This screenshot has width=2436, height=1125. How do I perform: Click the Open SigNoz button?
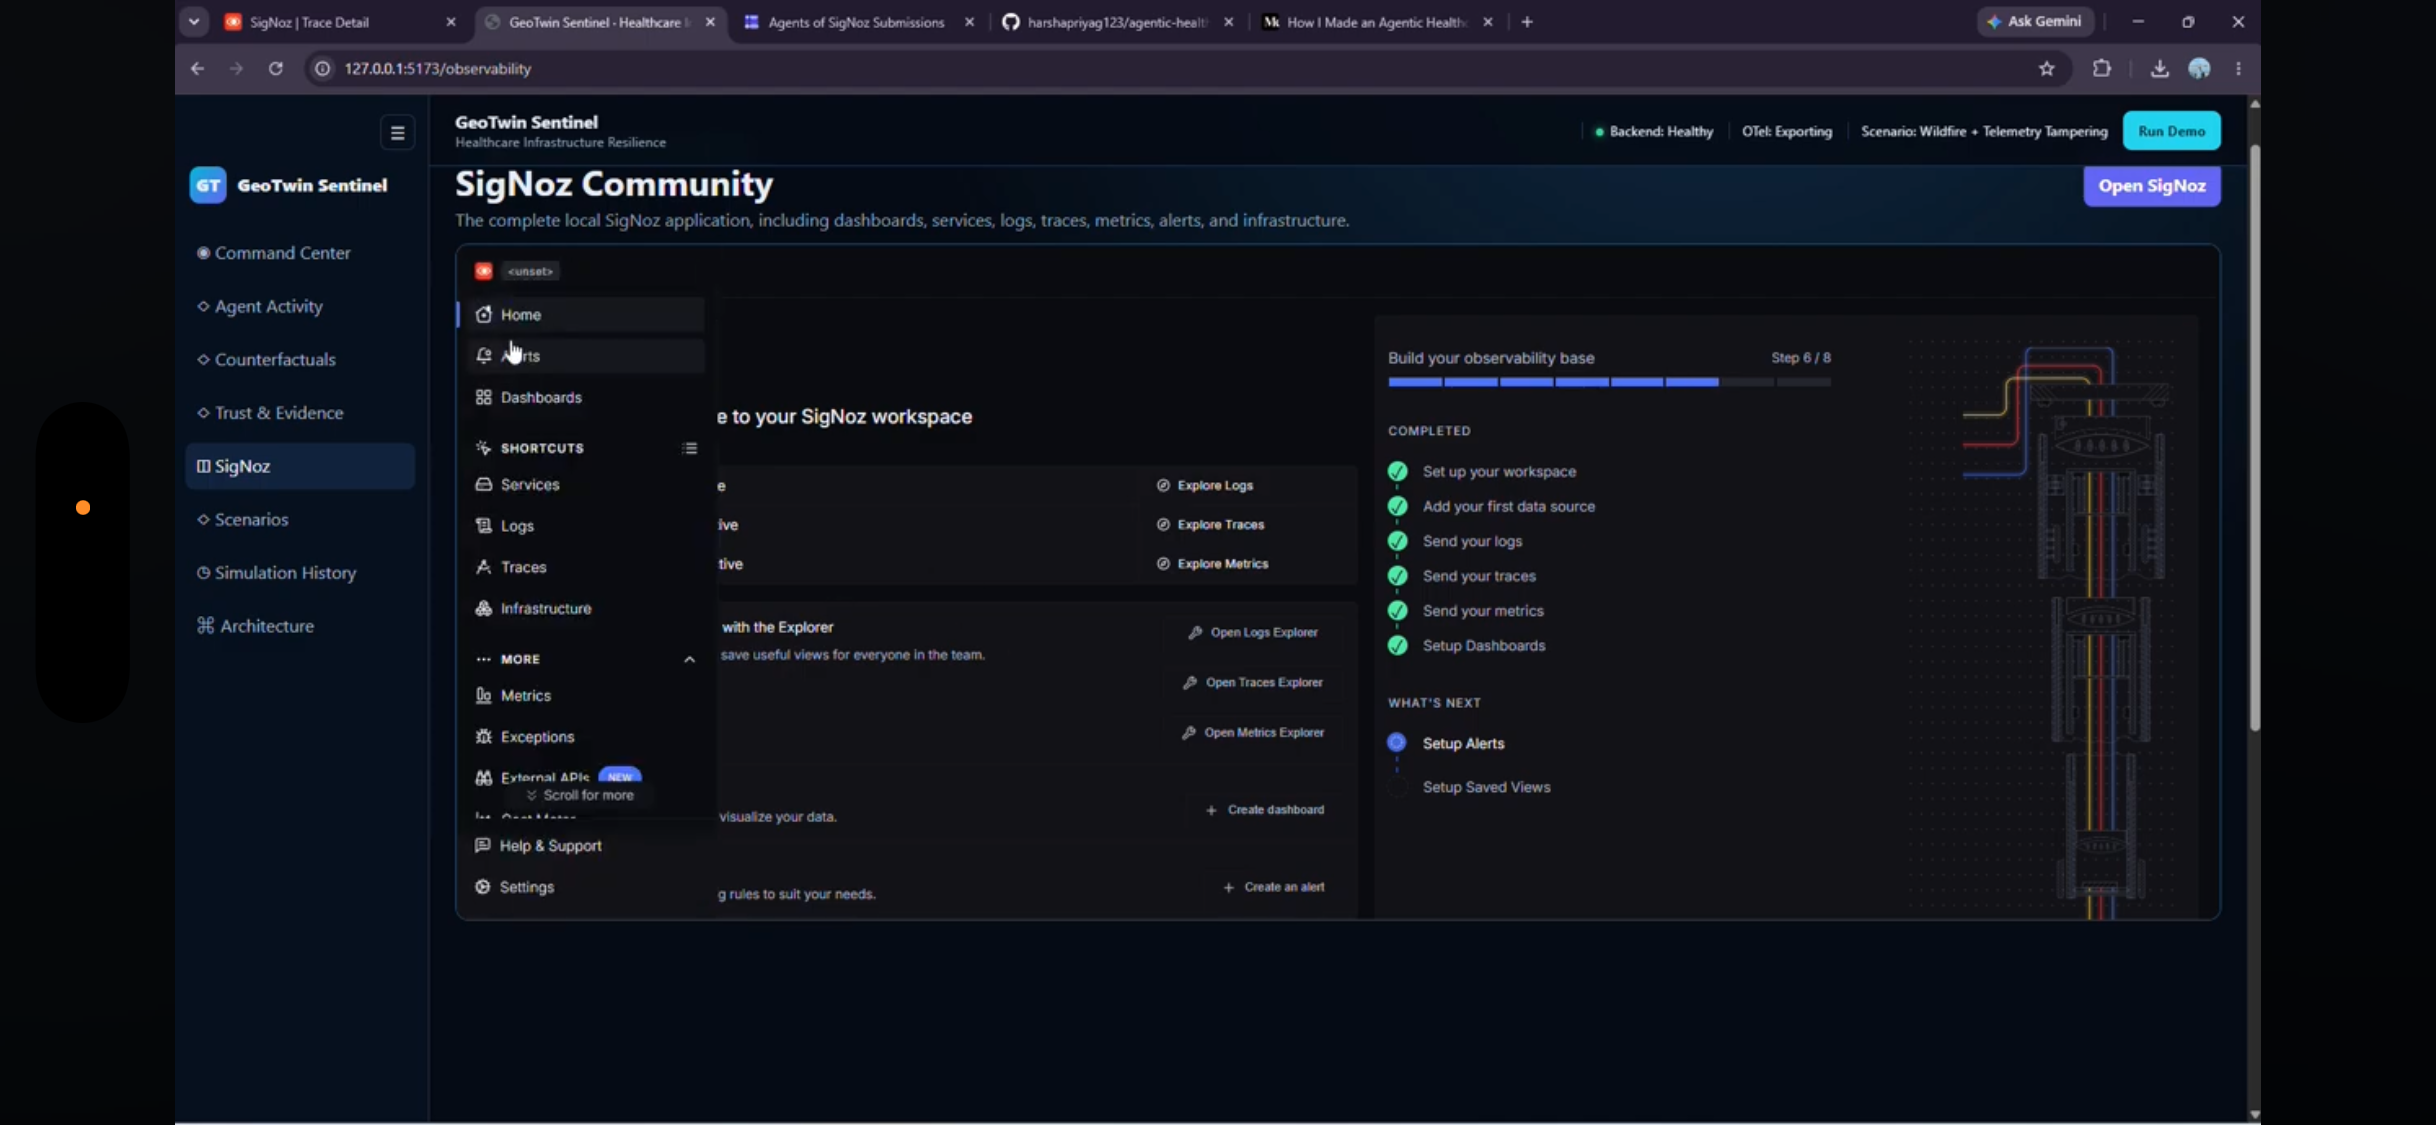(x=2151, y=186)
